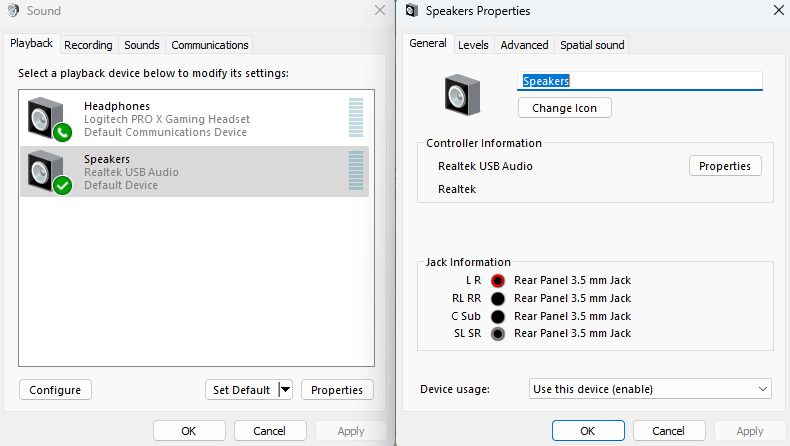
Task: Click the large speaker icon in Properties
Action: pos(463,92)
